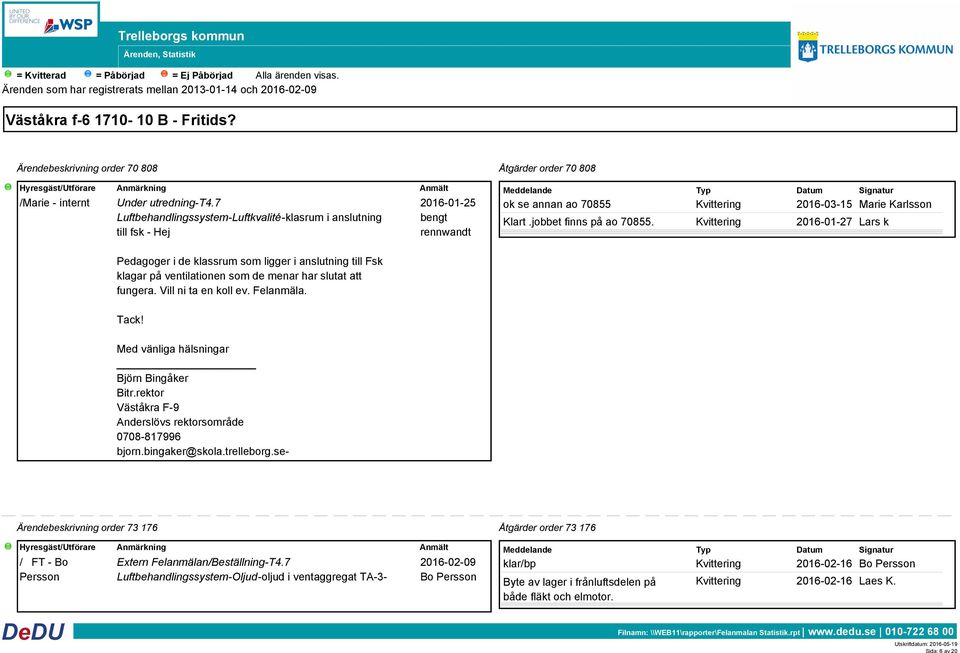The width and height of the screenshot is (960, 653).
Task: Click reporter name 'bengt rennwandt'
Action: 445,225
